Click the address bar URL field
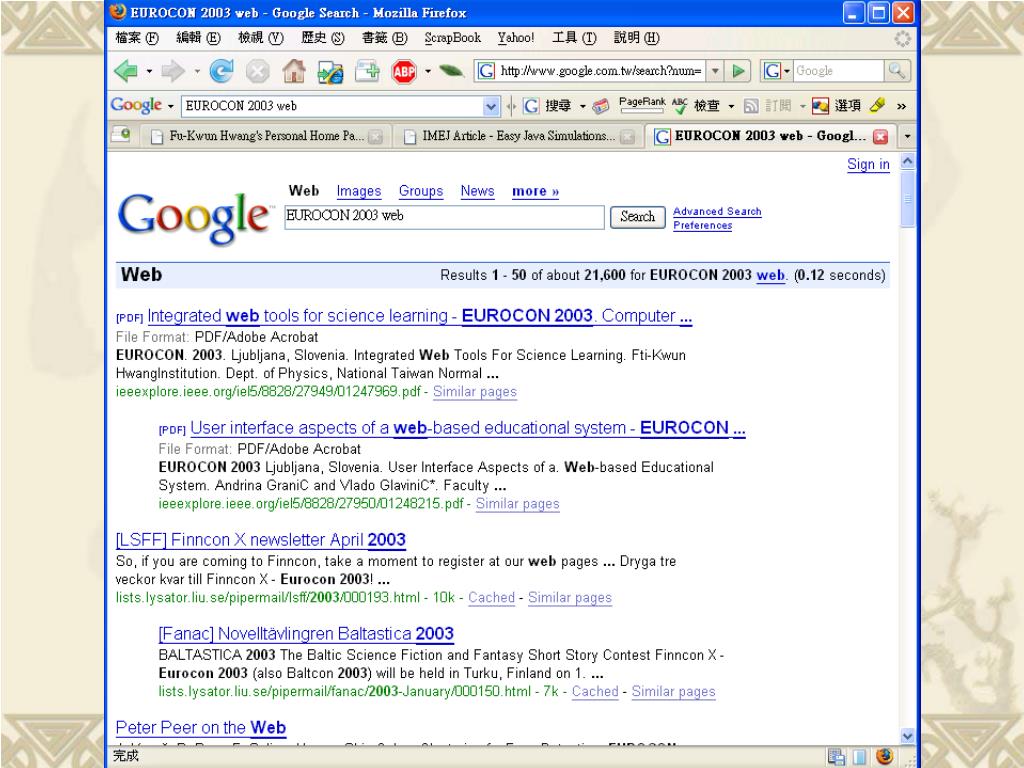The height and width of the screenshot is (768, 1024). 600,71
